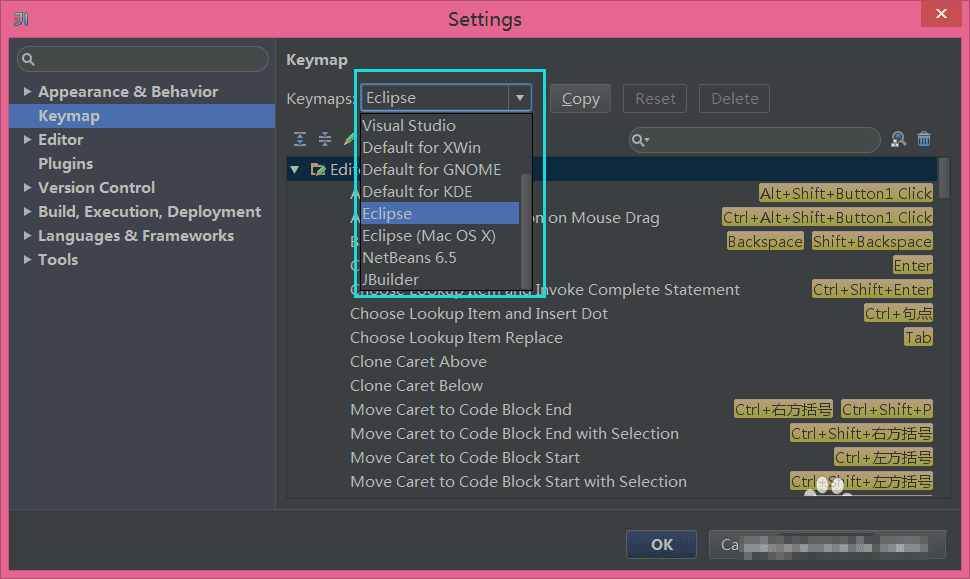Click the search magnifier in actions filter
This screenshot has width=970, height=579.
click(x=640, y=140)
